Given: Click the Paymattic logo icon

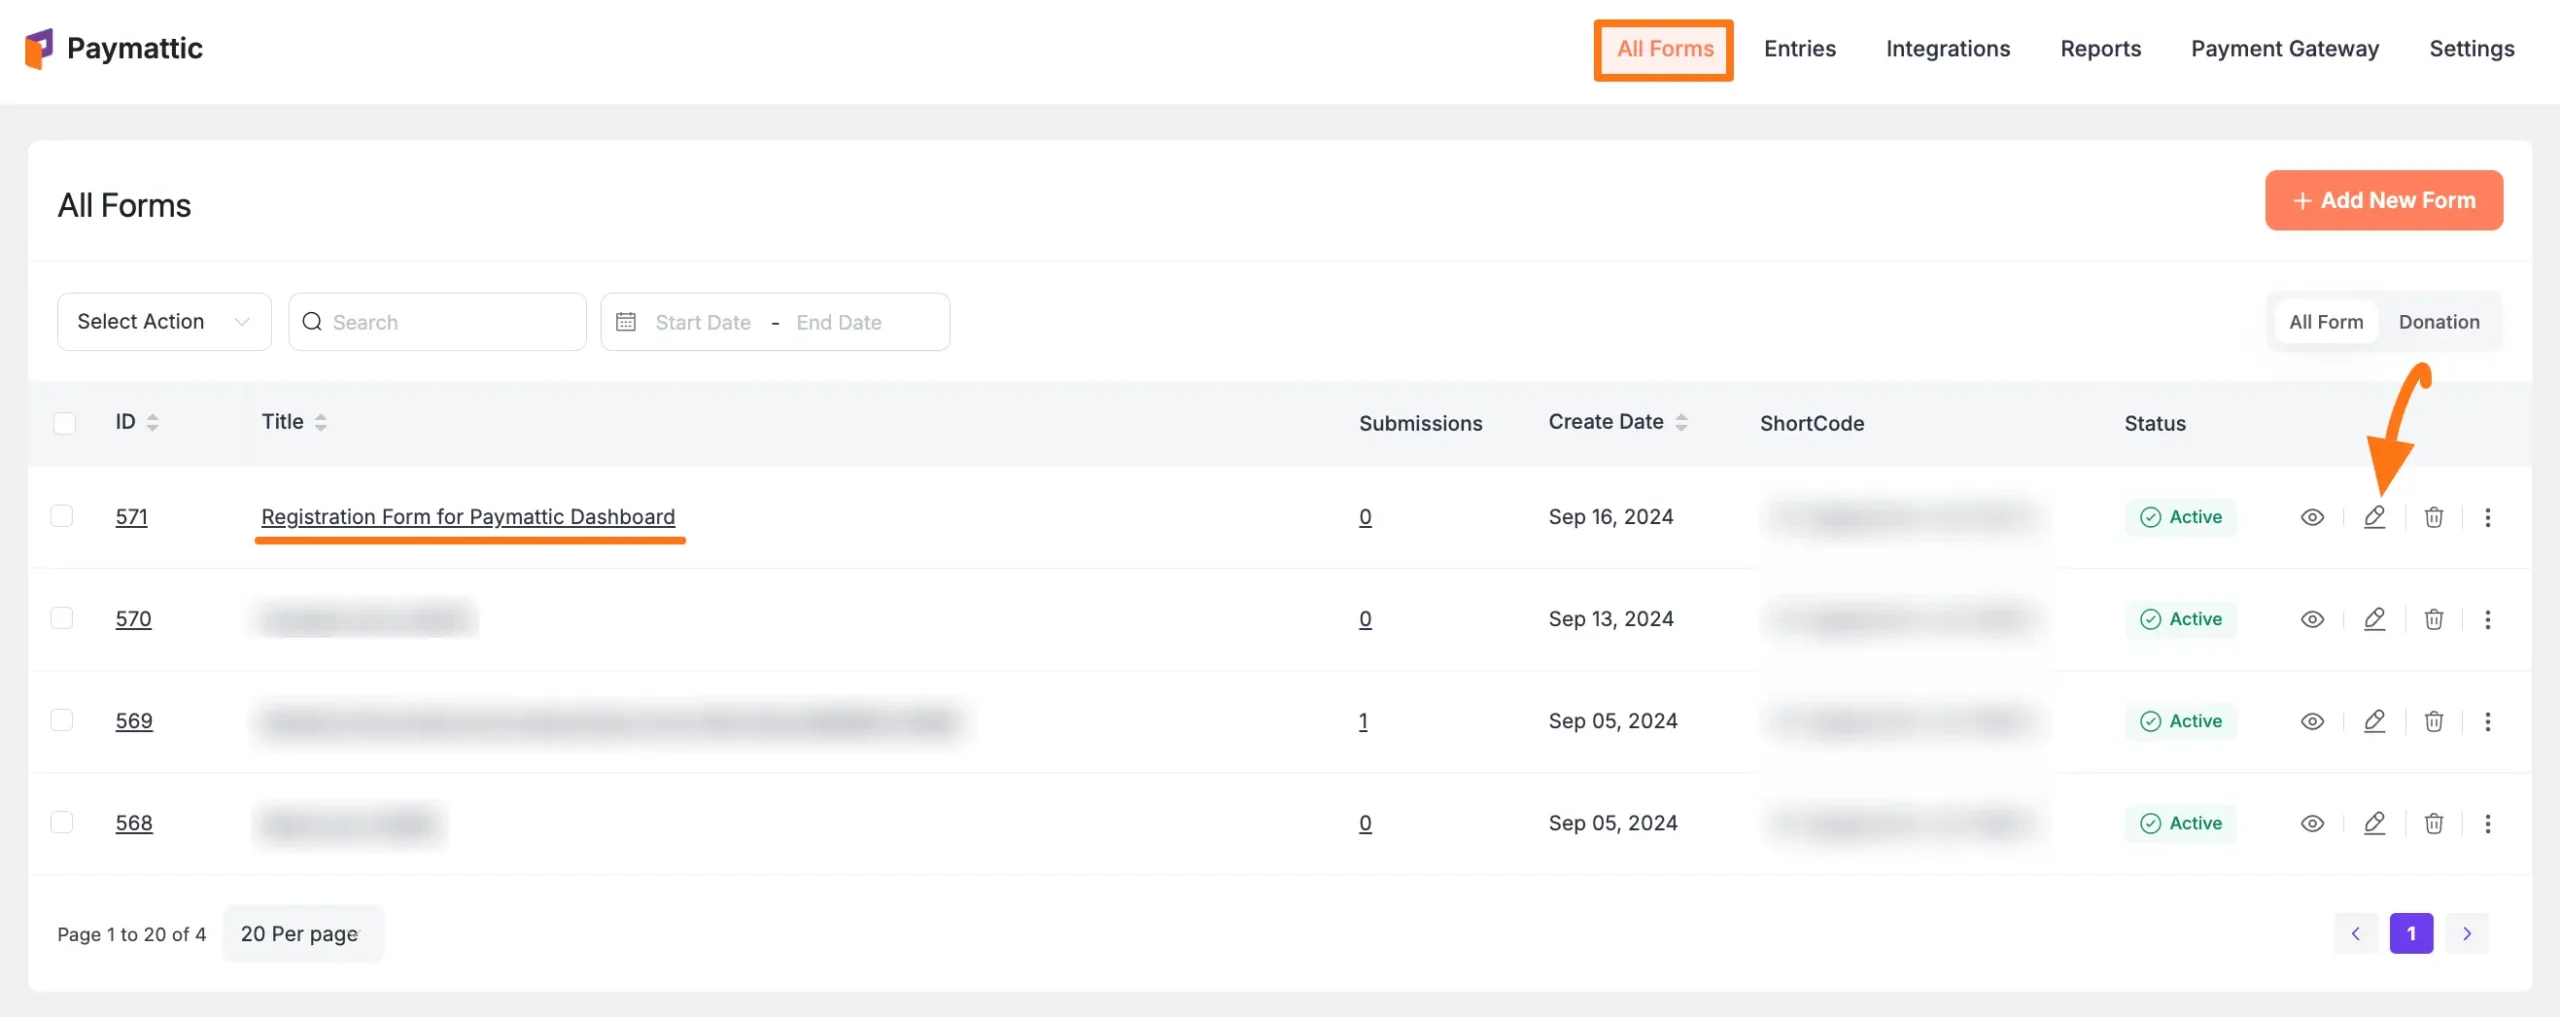Looking at the screenshot, I should [39, 48].
